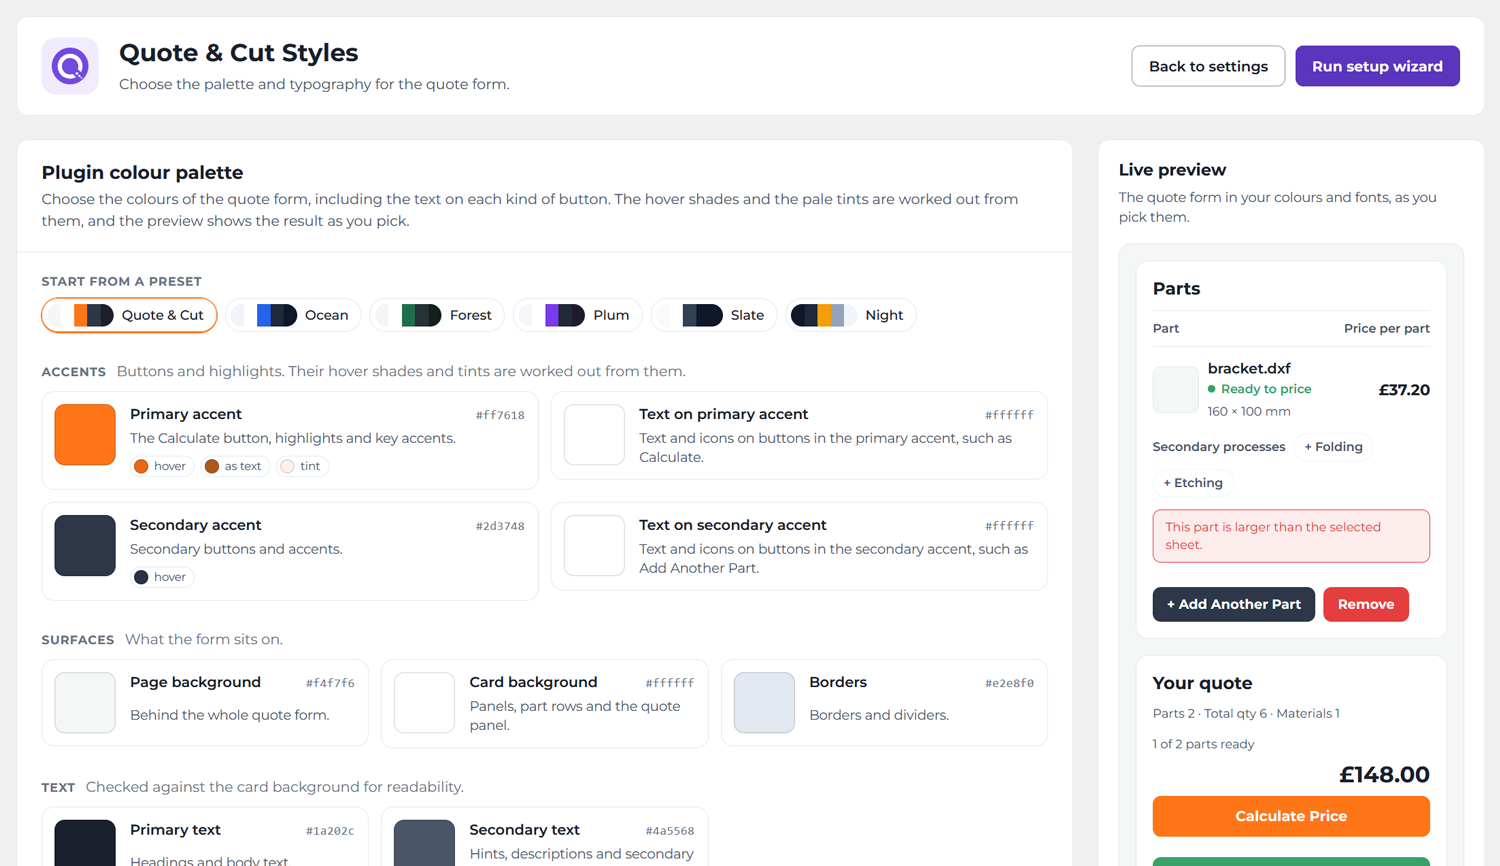Viewport: 1500px width, 866px height.
Task: Select the Ocean preset
Action: click(x=293, y=315)
